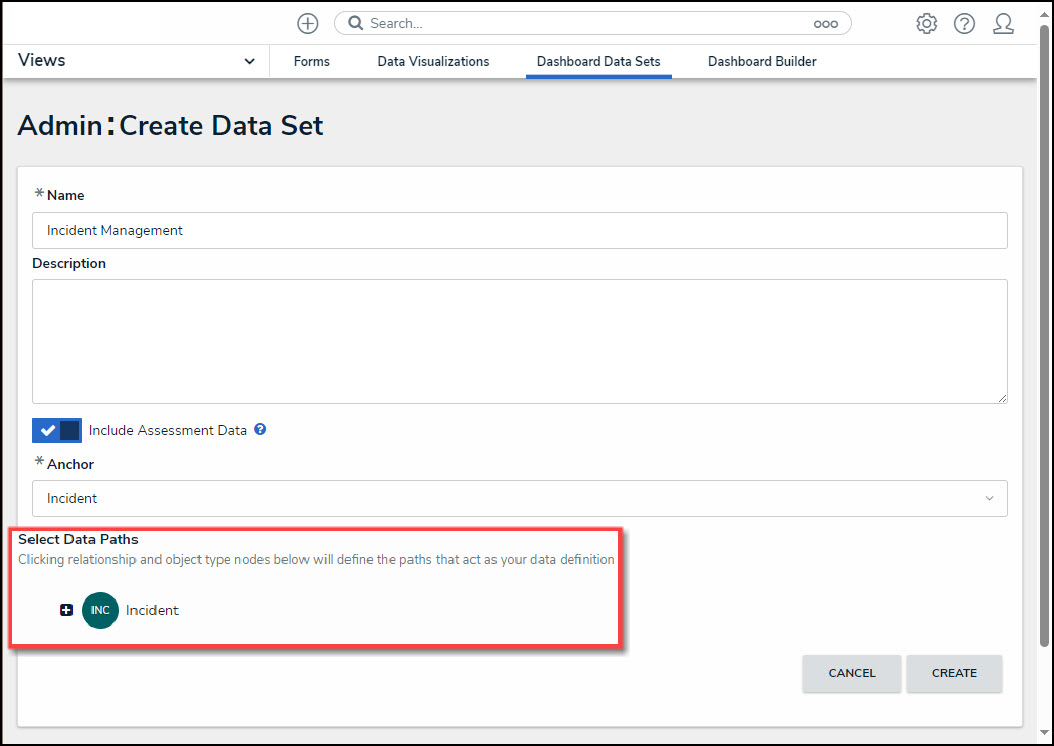Click the INC Incident object circle

coord(100,610)
